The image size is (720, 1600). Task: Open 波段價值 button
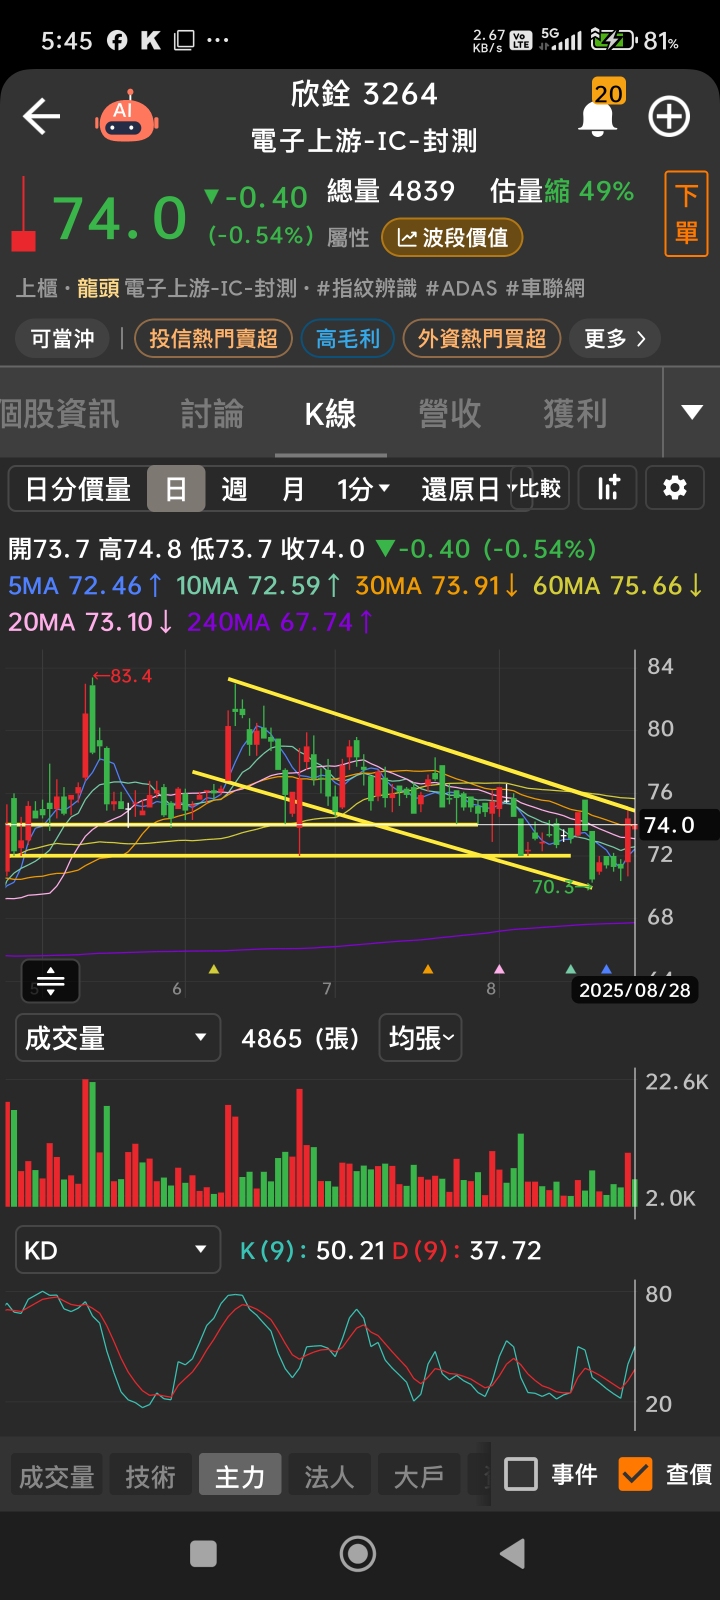(452, 237)
